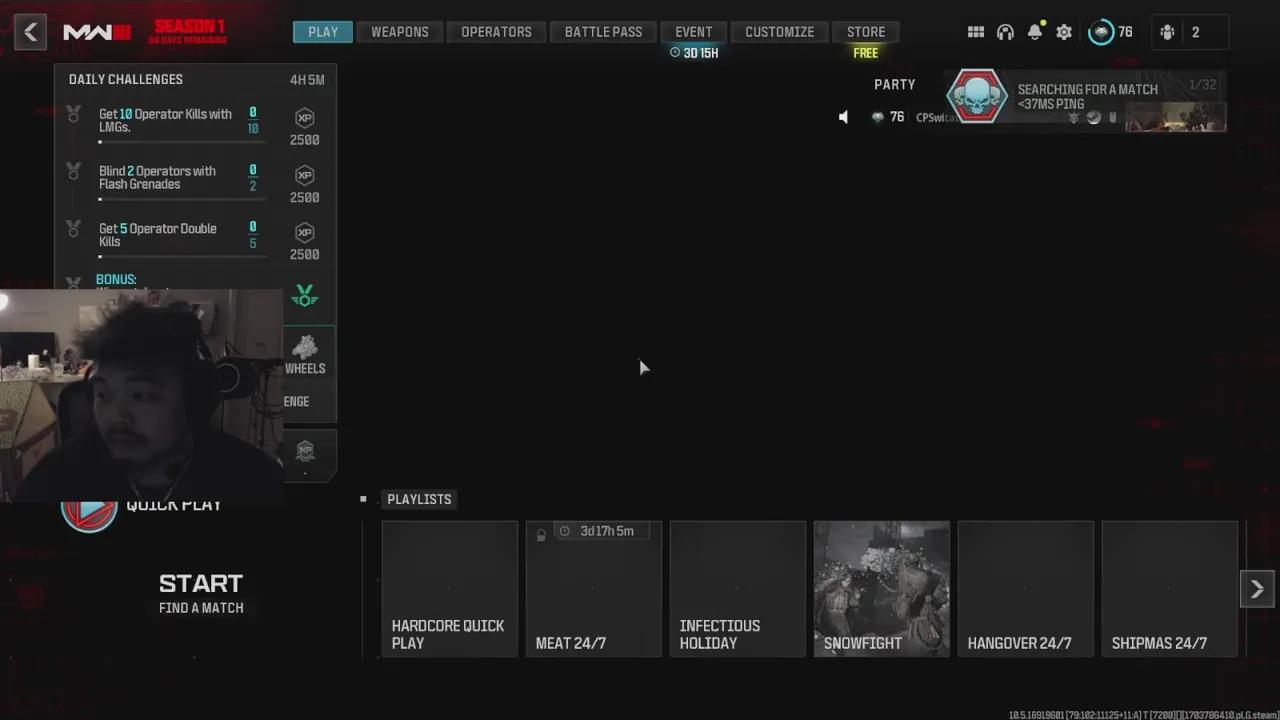Image resolution: width=1280 pixels, height=720 pixels.
Task: Click the medal icon for Flash Grenades challenge
Action: point(73,171)
